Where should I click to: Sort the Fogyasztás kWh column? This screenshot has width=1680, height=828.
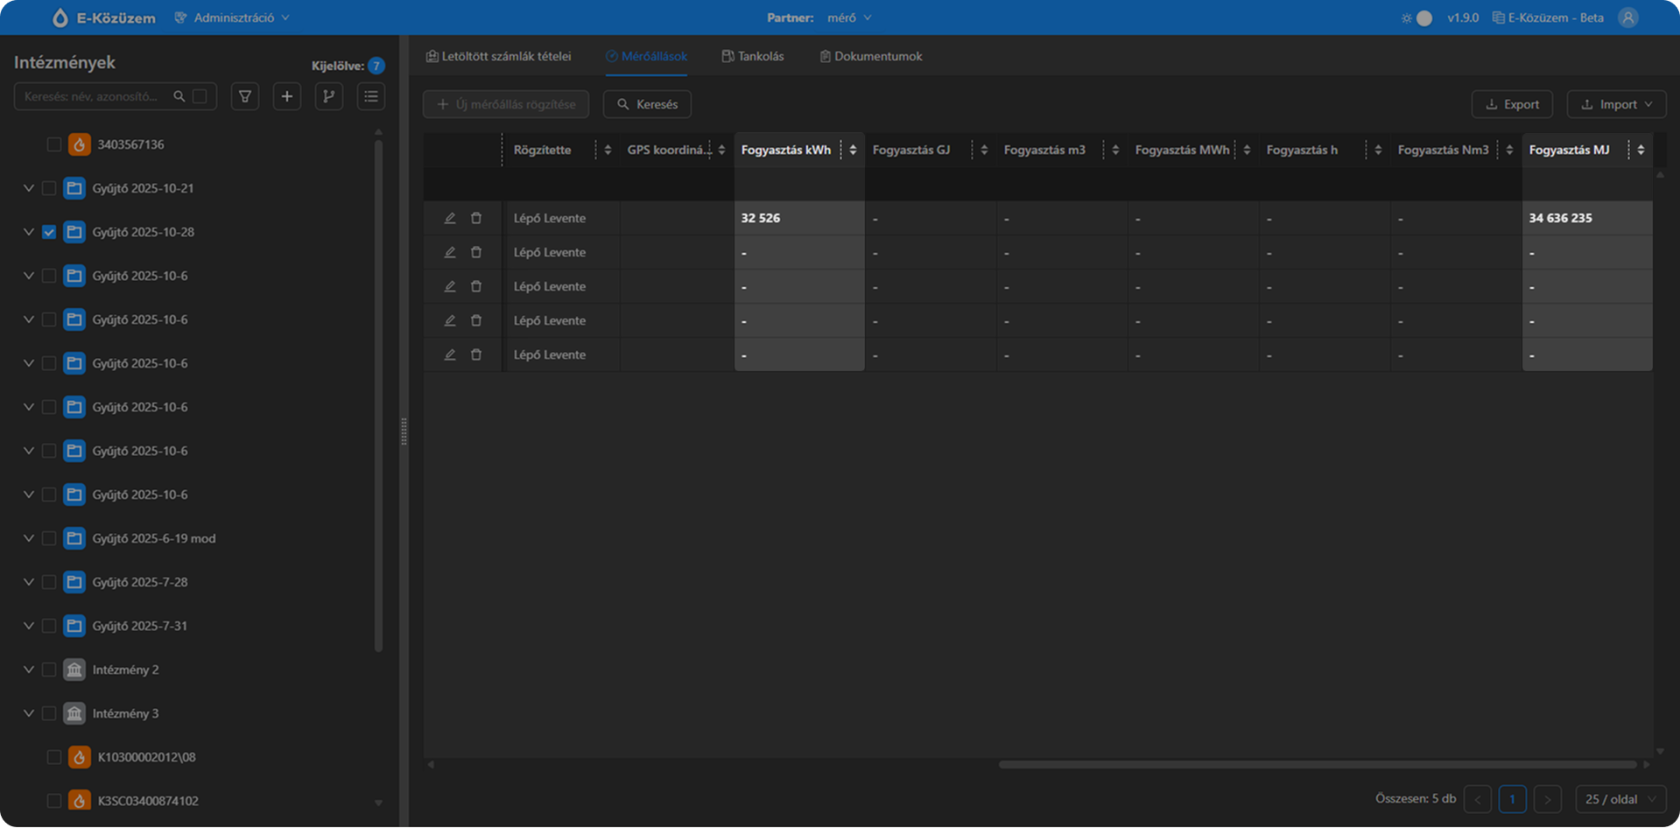click(853, 150)
